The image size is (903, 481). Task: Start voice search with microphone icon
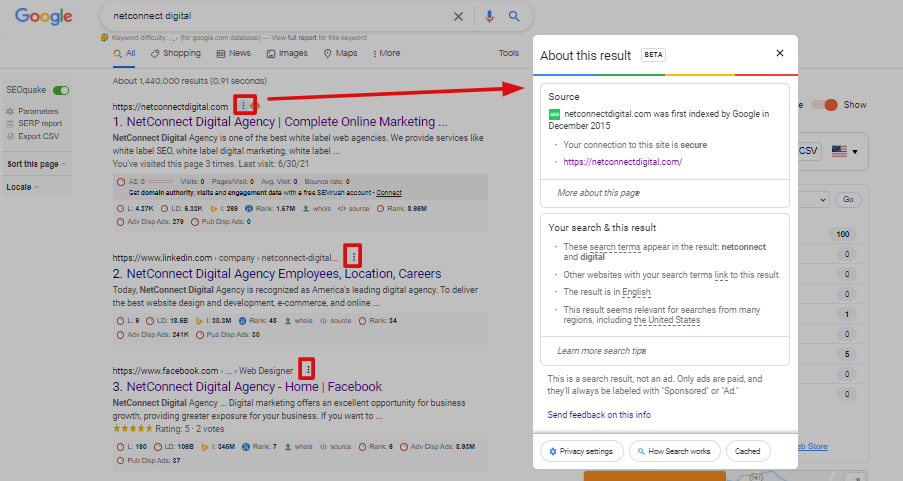pyautogui.click(x=489, y=17)
